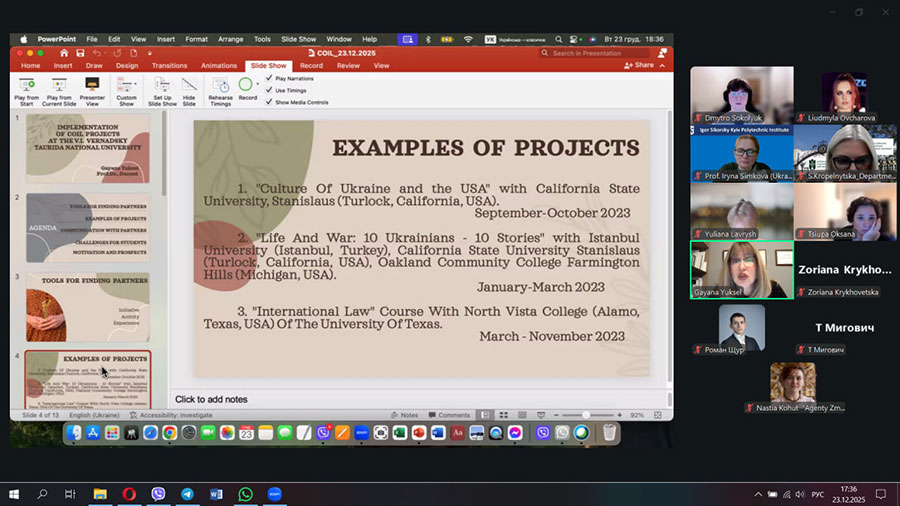Open Finder from the macOS Dock
Screen dimensions: 900x506
click(x=73, y=433)
